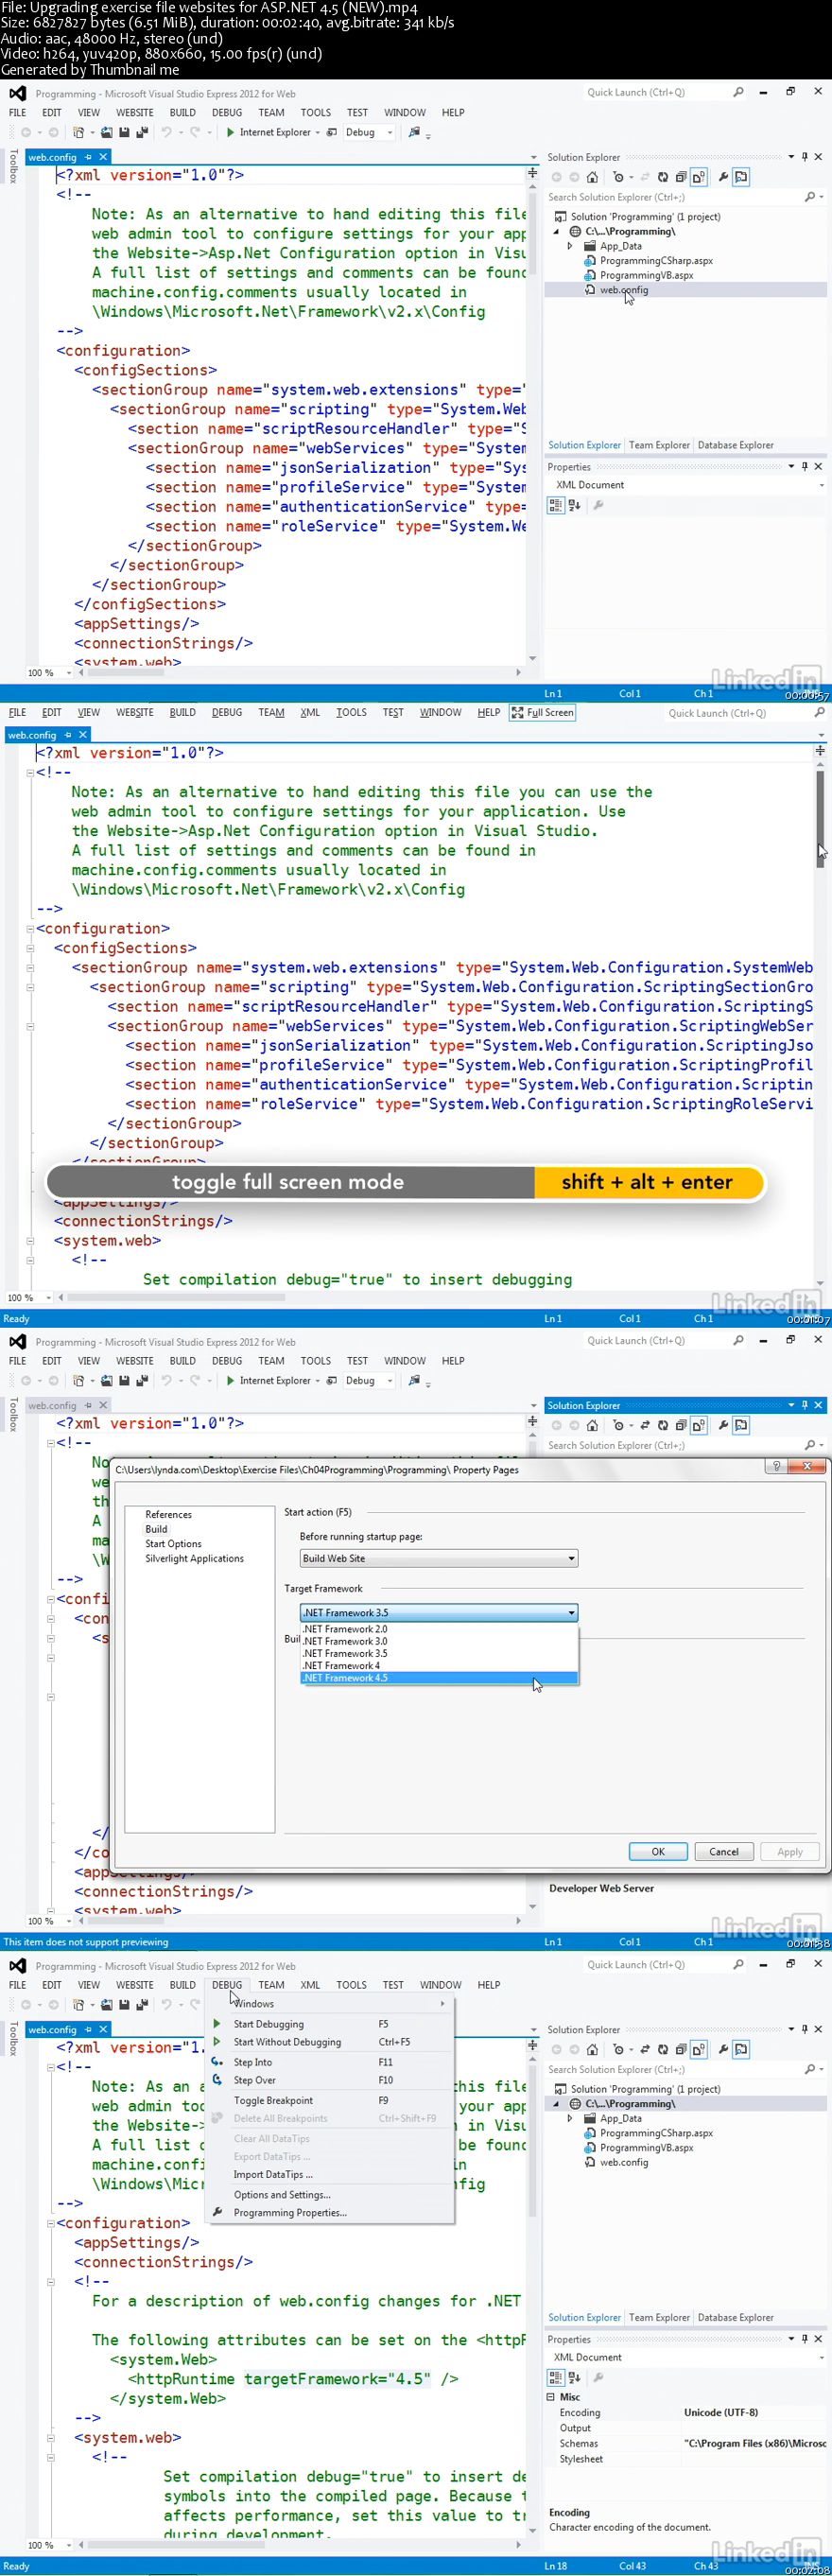
Task: Open the opened DEBUG menu header
Action: (227, 1985)
